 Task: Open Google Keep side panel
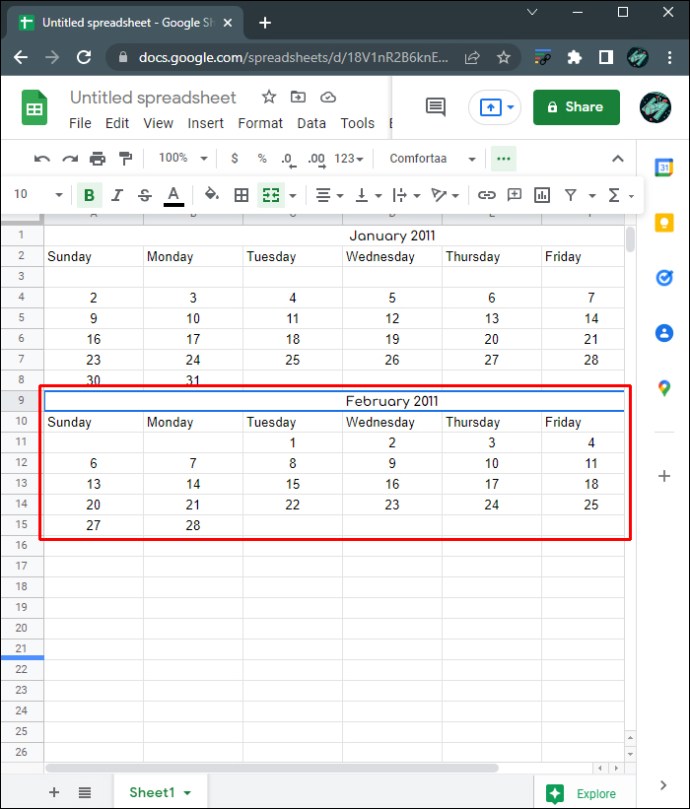point(664,223)
